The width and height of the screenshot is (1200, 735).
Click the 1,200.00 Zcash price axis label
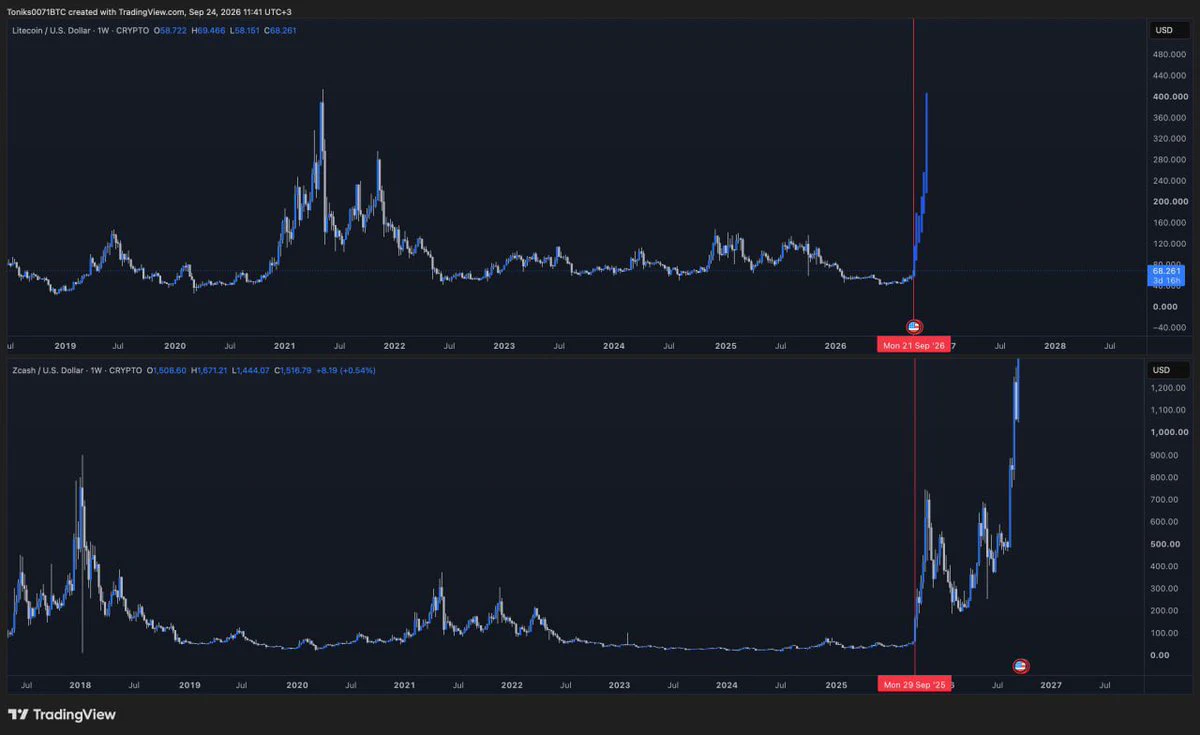click(x=1167, y=387)
